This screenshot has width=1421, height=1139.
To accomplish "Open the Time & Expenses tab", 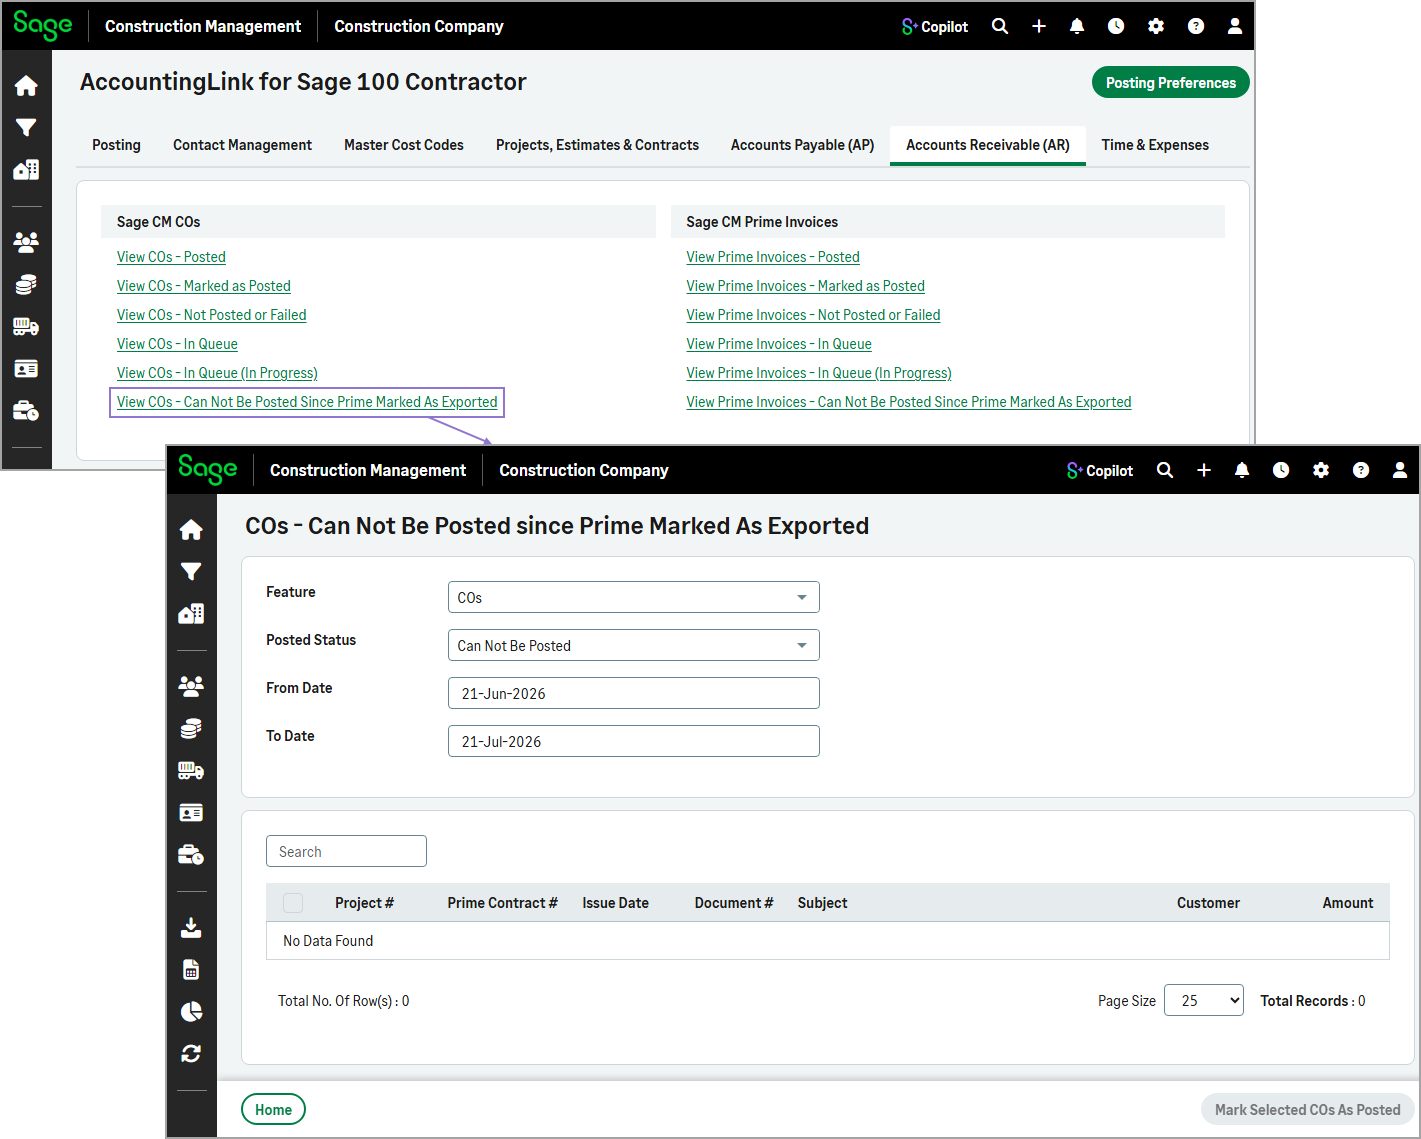I will point(1155,145).
